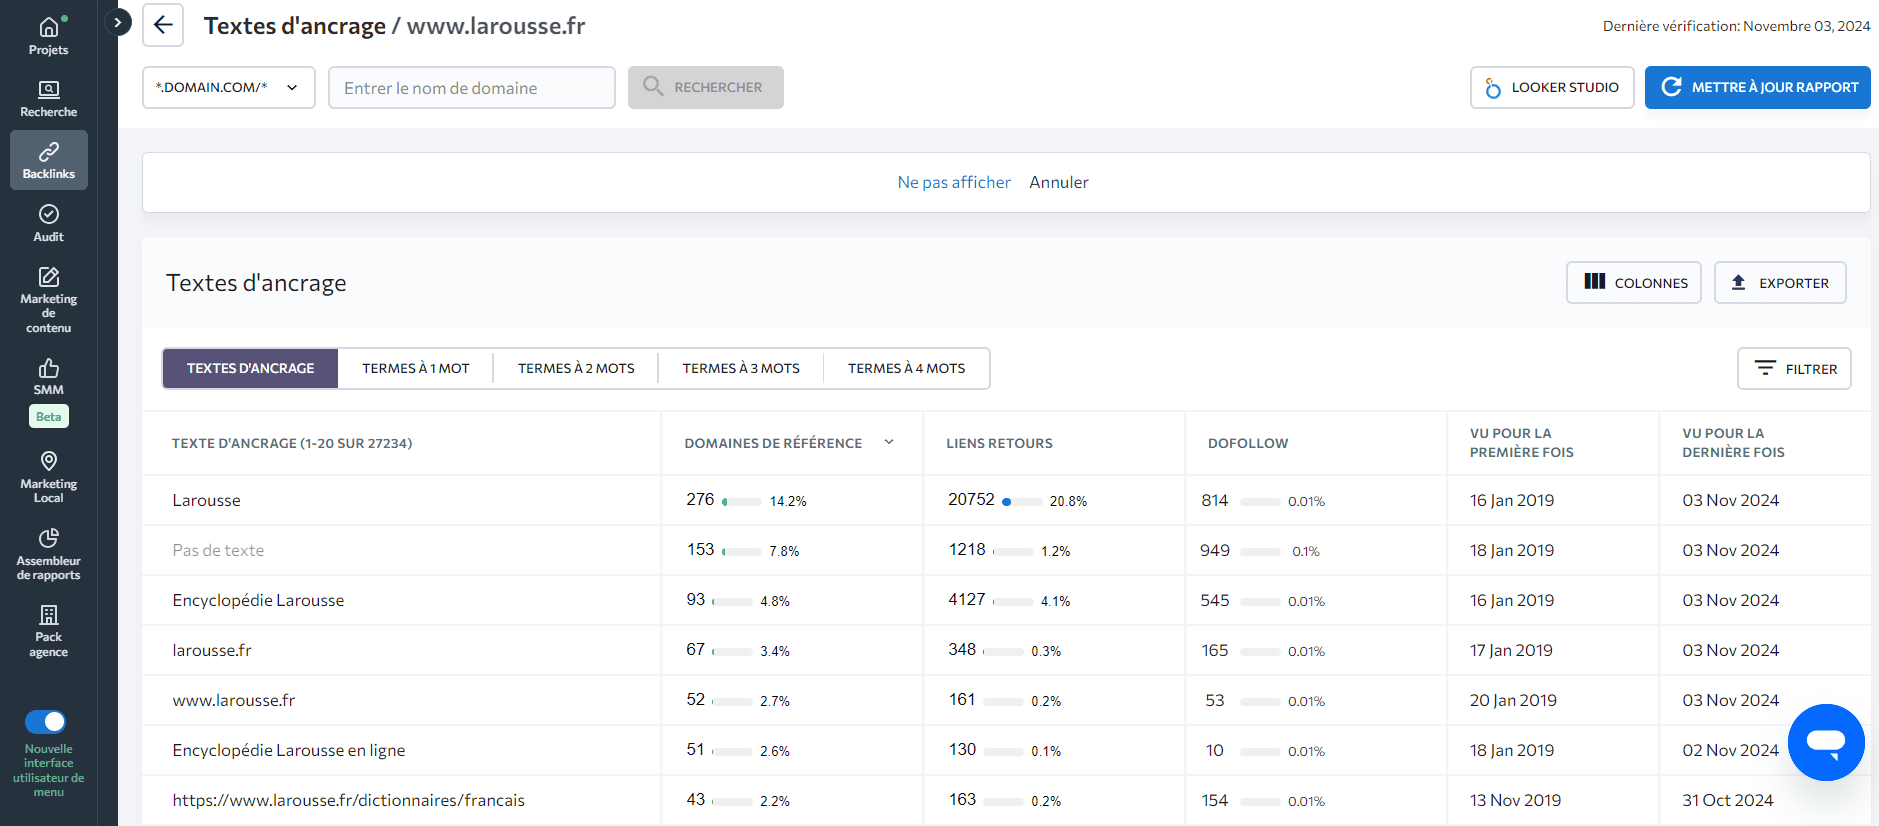
Task: Click www.larousse.fr anchor text row
Action: (x=234, y=700)
